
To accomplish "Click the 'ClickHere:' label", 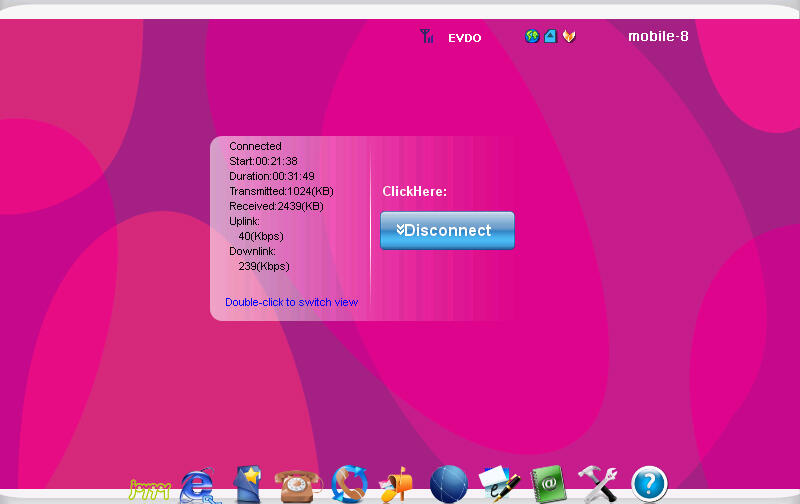I will (x=414, y=191).
